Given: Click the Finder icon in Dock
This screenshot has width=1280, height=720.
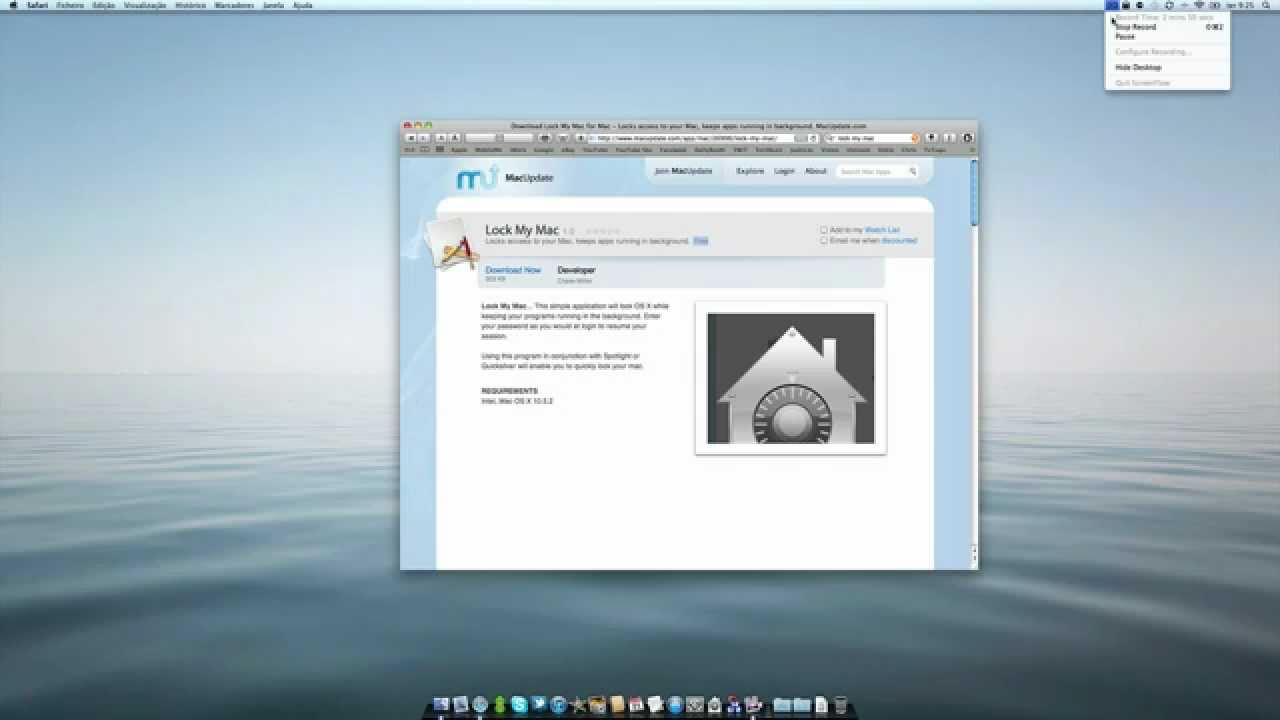Looking at the screenshot, I should click(441, 704).
